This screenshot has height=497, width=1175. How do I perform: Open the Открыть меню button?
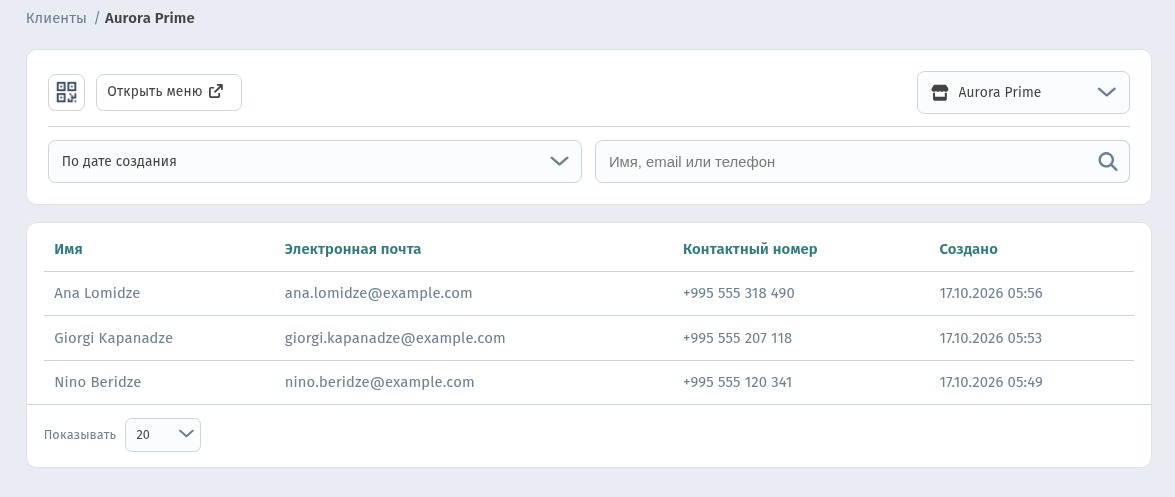(x=169, y=92)
